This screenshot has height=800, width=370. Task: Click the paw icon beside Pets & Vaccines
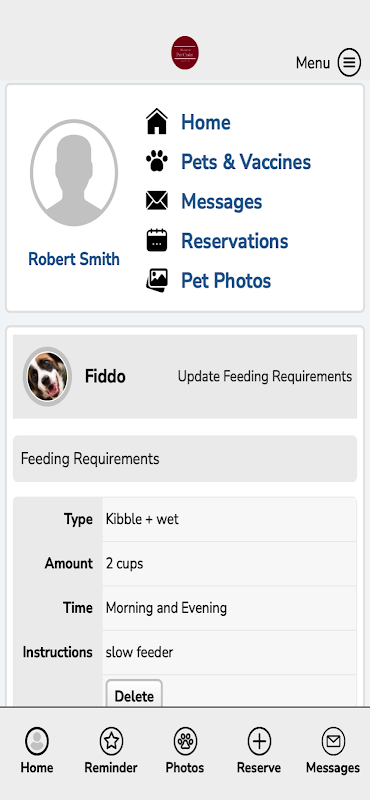point(157,161)
